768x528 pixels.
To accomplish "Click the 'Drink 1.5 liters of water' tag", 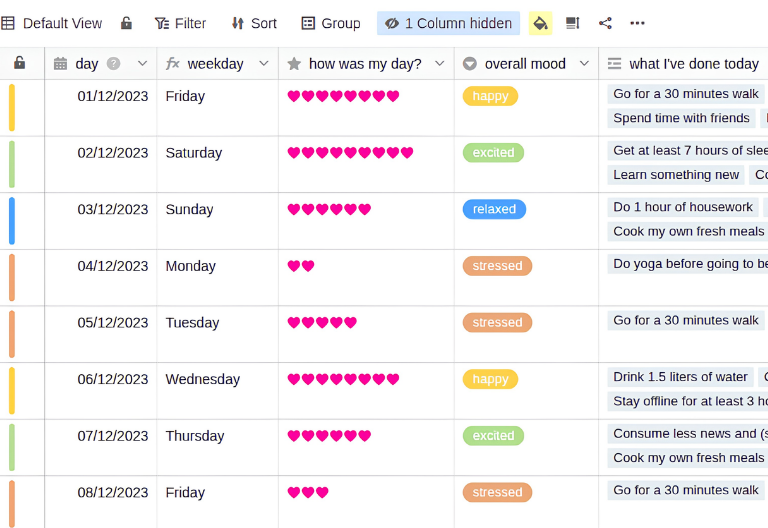I will [x=680, y=377].
